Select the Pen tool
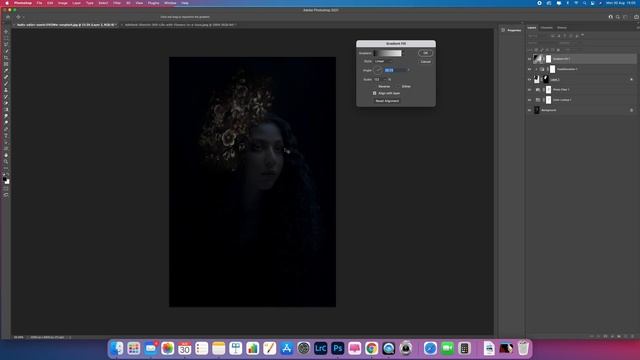Viewport: 640px width, 360px height. pos(6,129)
